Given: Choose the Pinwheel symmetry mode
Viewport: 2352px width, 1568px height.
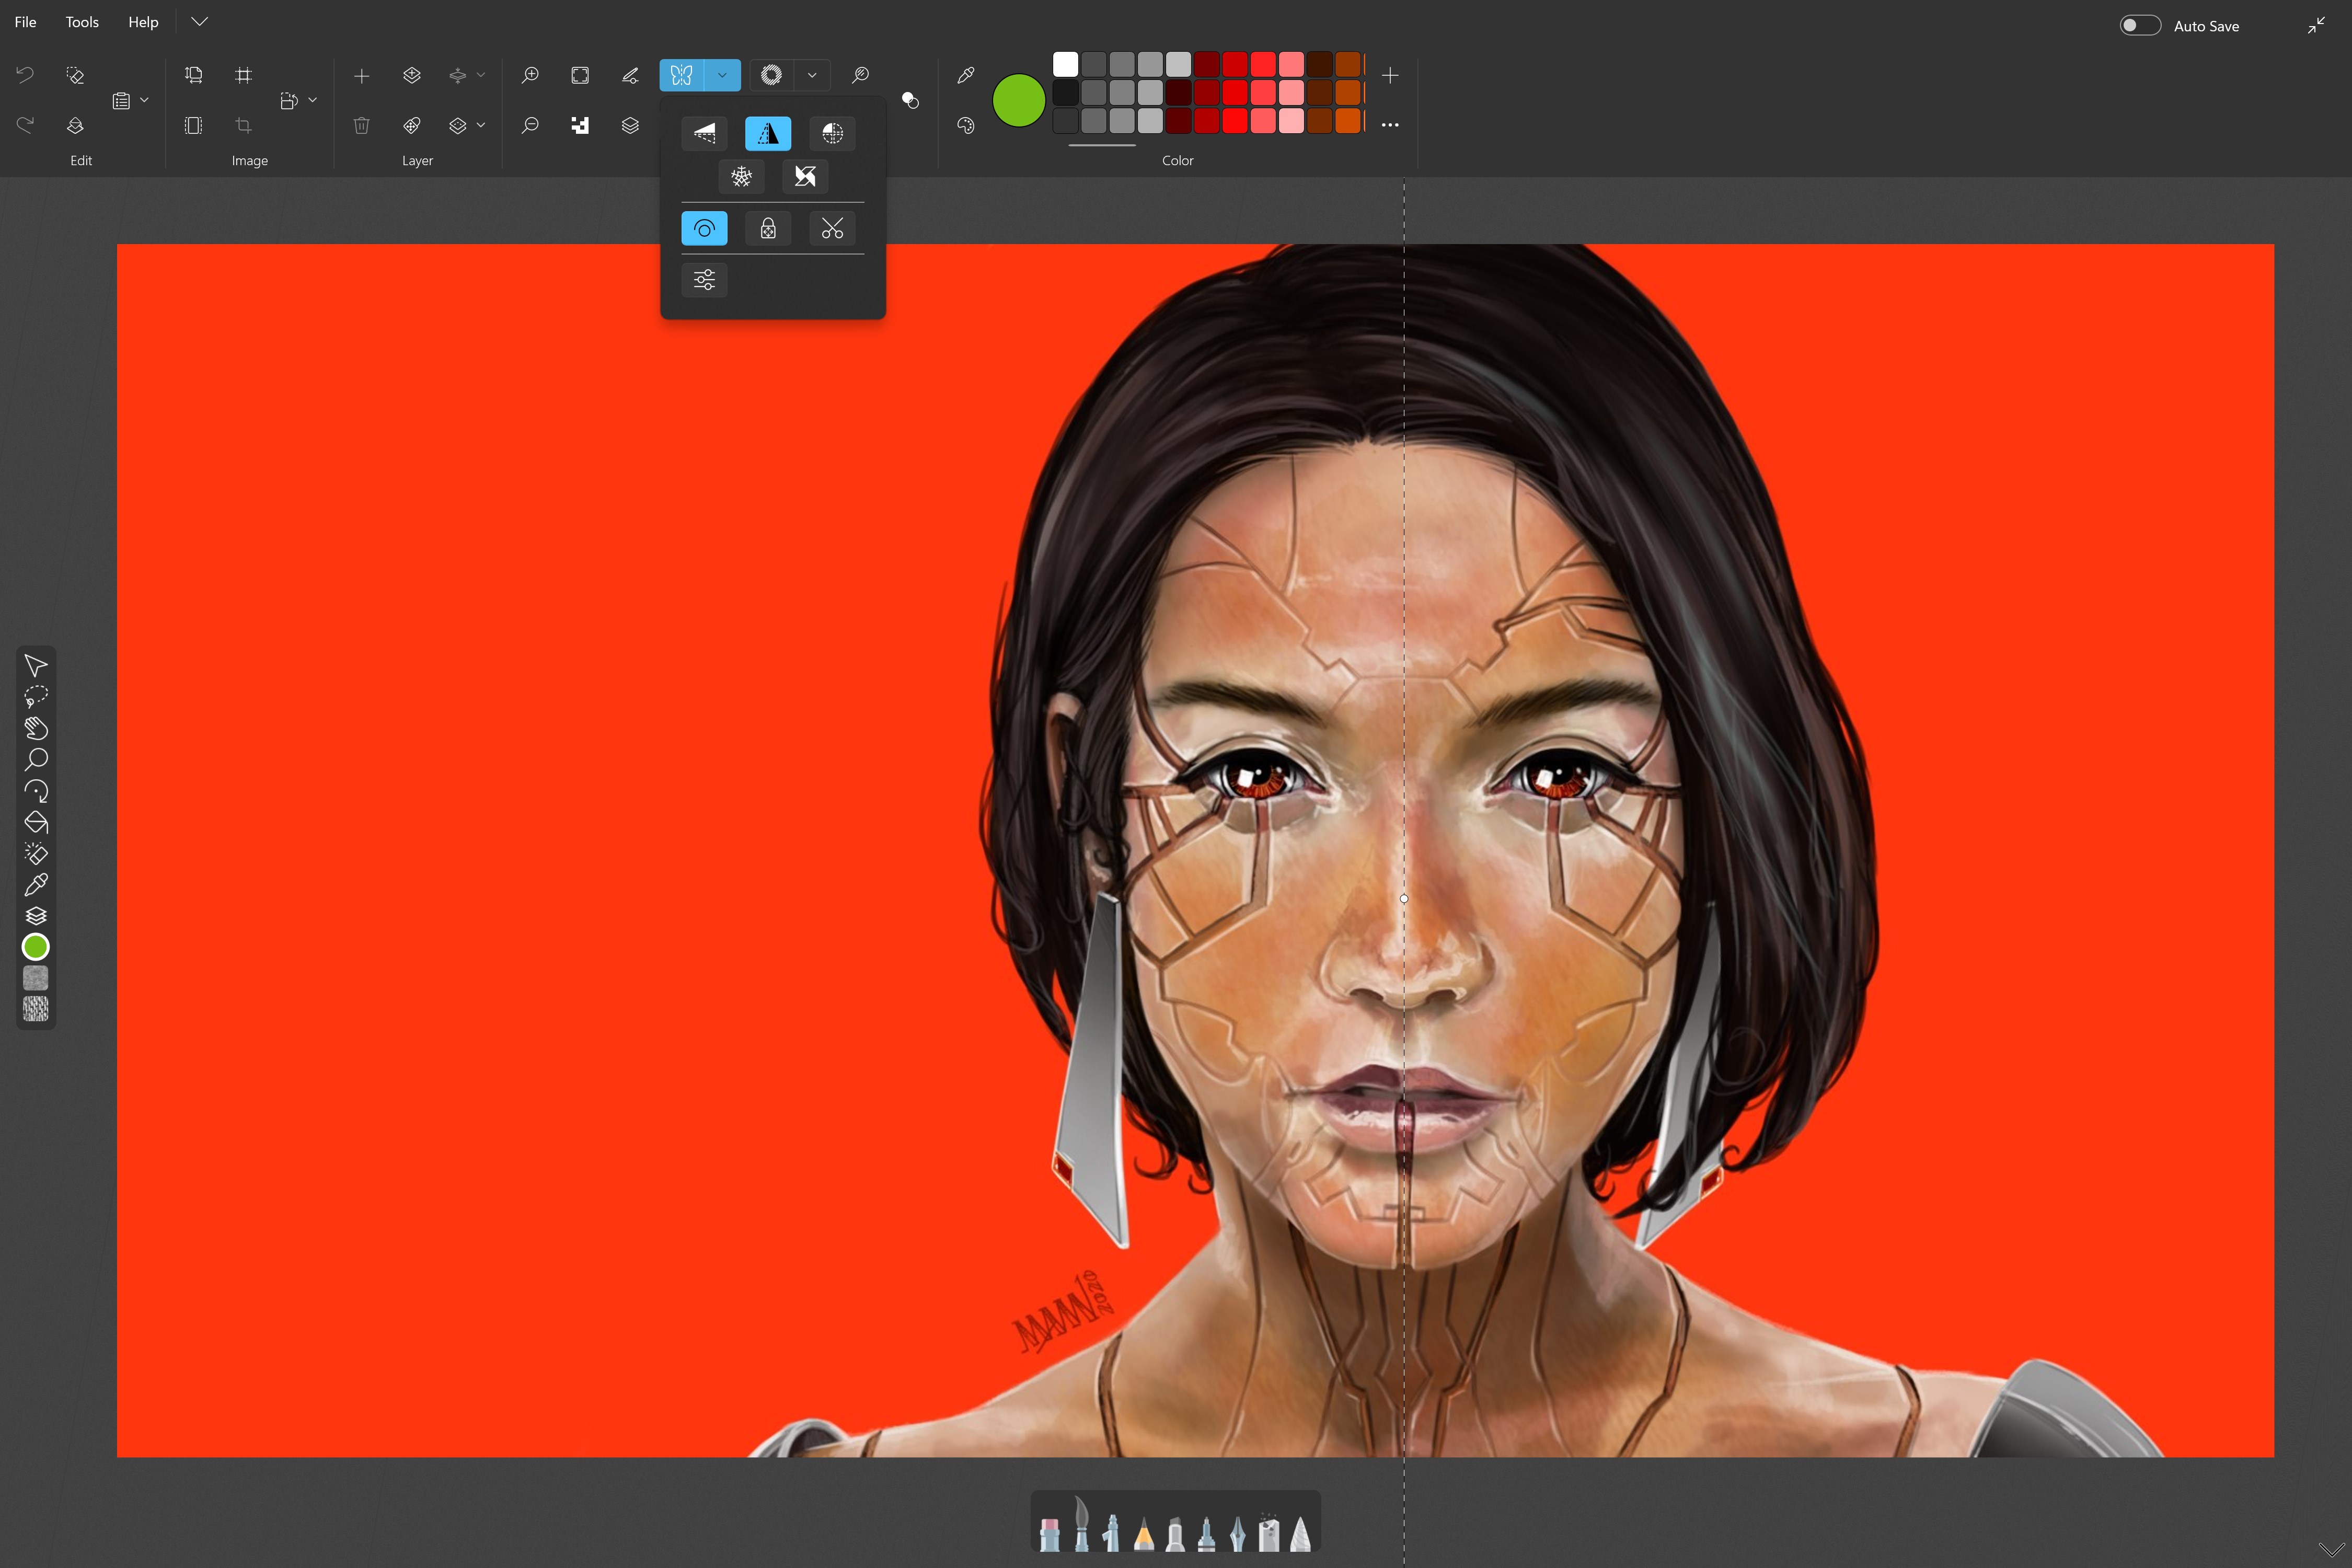Looking at the screenshot, I should 805,176.
